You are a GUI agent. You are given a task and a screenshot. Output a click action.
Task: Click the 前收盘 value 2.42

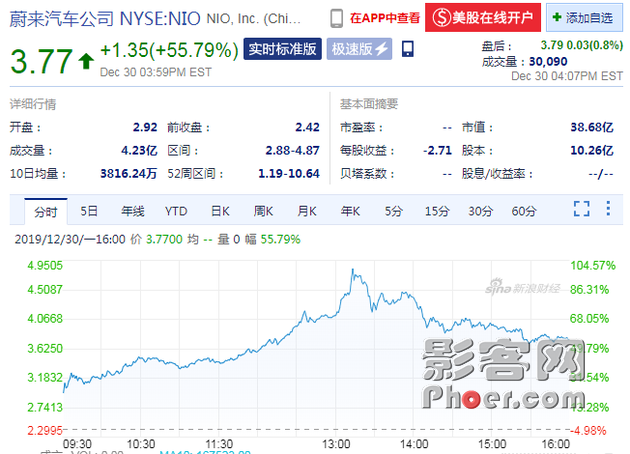(307, 127)
